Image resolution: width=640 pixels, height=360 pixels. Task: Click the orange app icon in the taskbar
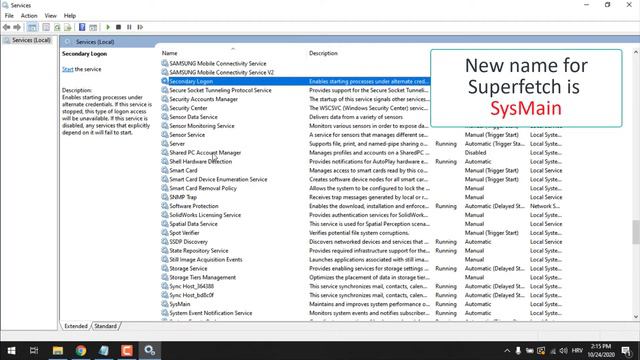tap(127, 351)
